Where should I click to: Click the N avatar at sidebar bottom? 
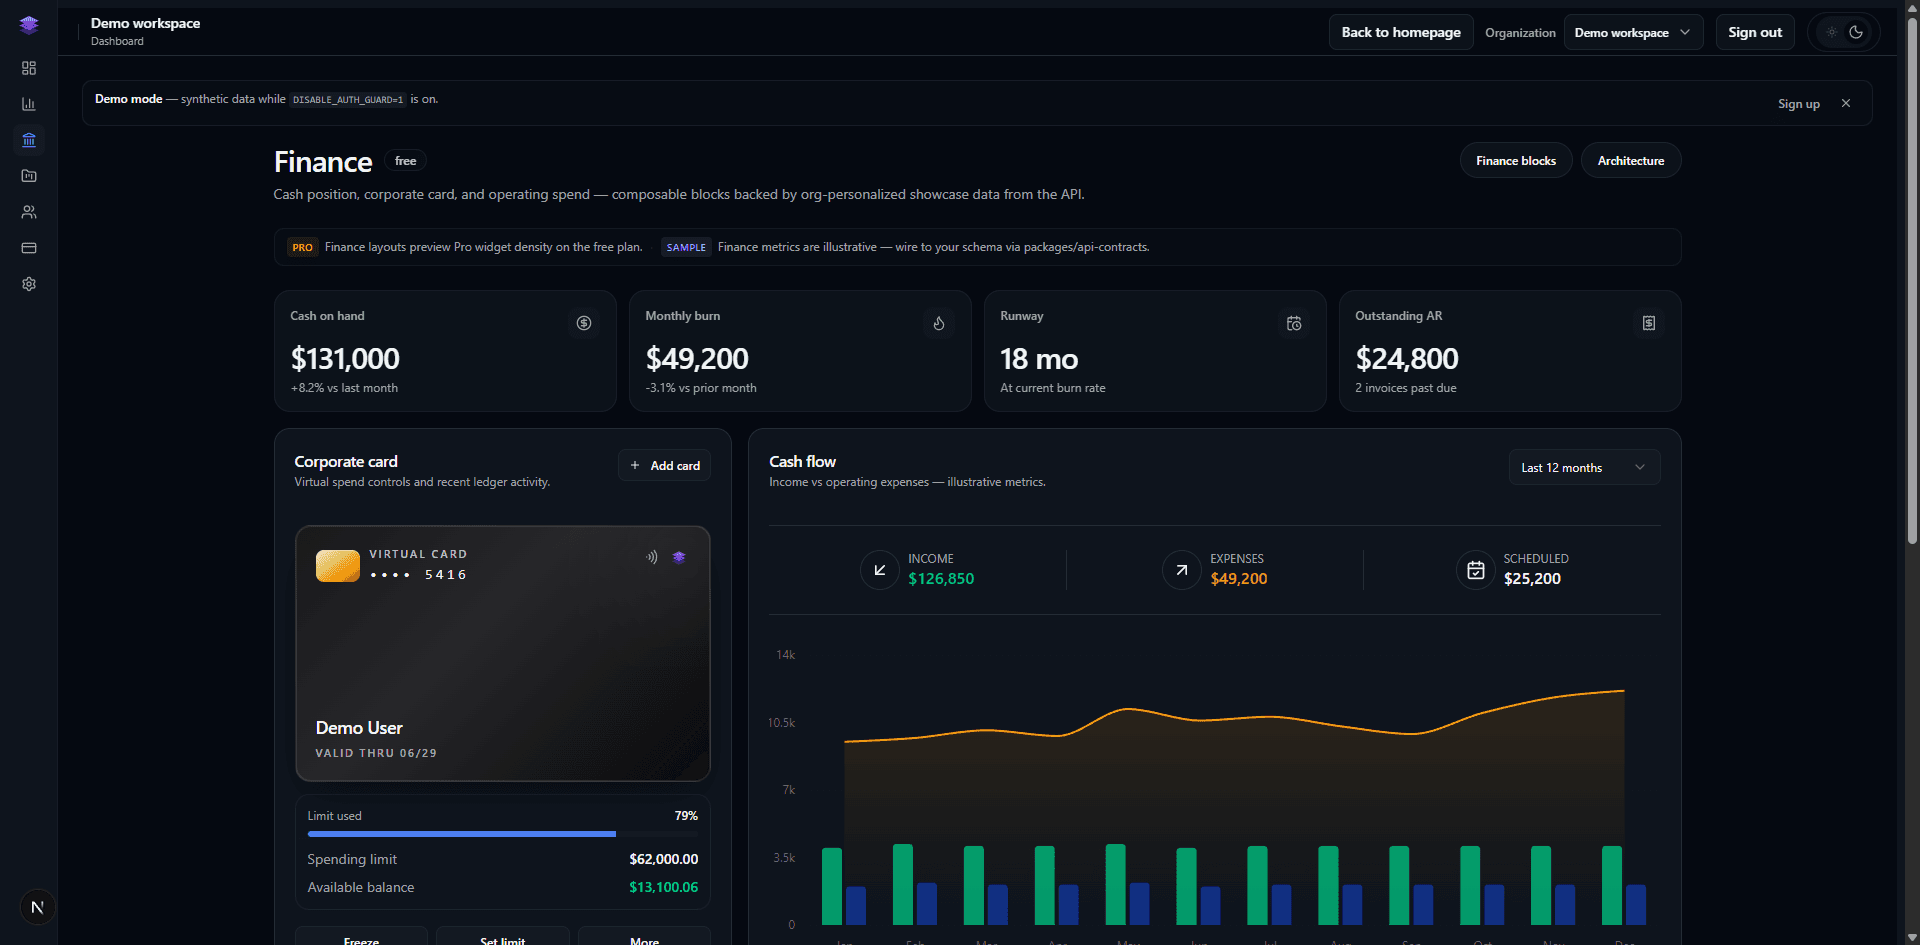pyautogui.click(x=37, y=907)
